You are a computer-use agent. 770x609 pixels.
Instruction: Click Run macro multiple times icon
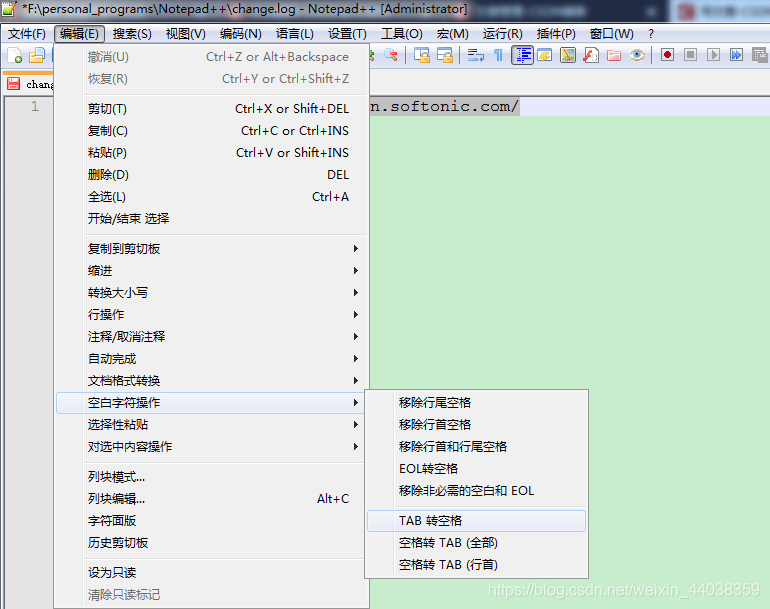[x=736, y=55]
